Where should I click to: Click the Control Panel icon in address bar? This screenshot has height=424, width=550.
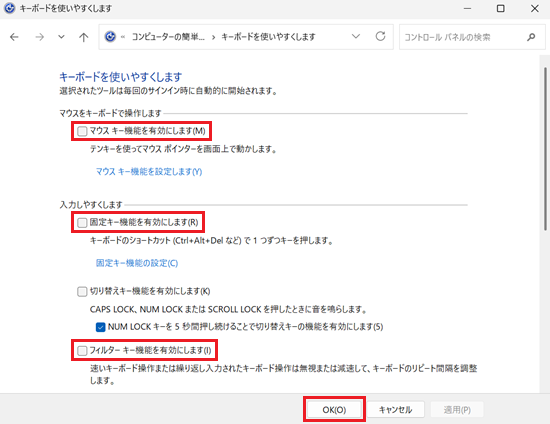pos(110,36)
